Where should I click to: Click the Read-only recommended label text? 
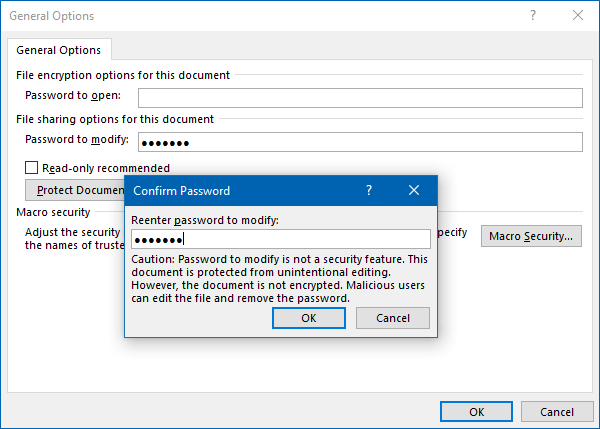[106, 168]
